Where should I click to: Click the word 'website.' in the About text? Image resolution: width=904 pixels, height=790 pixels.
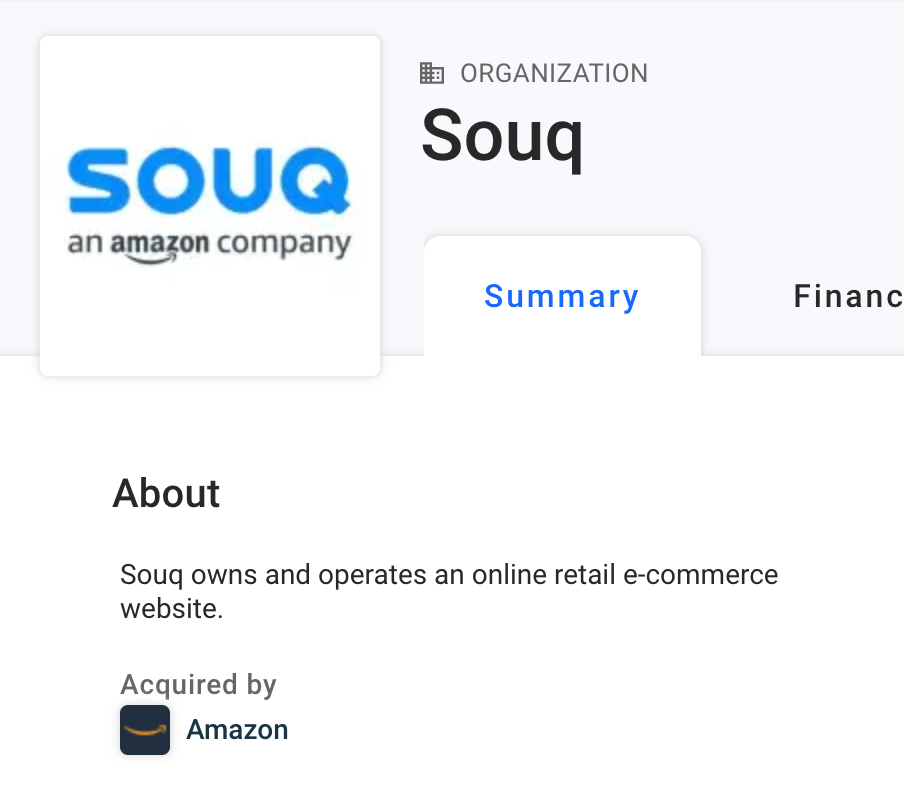(171, 608)
